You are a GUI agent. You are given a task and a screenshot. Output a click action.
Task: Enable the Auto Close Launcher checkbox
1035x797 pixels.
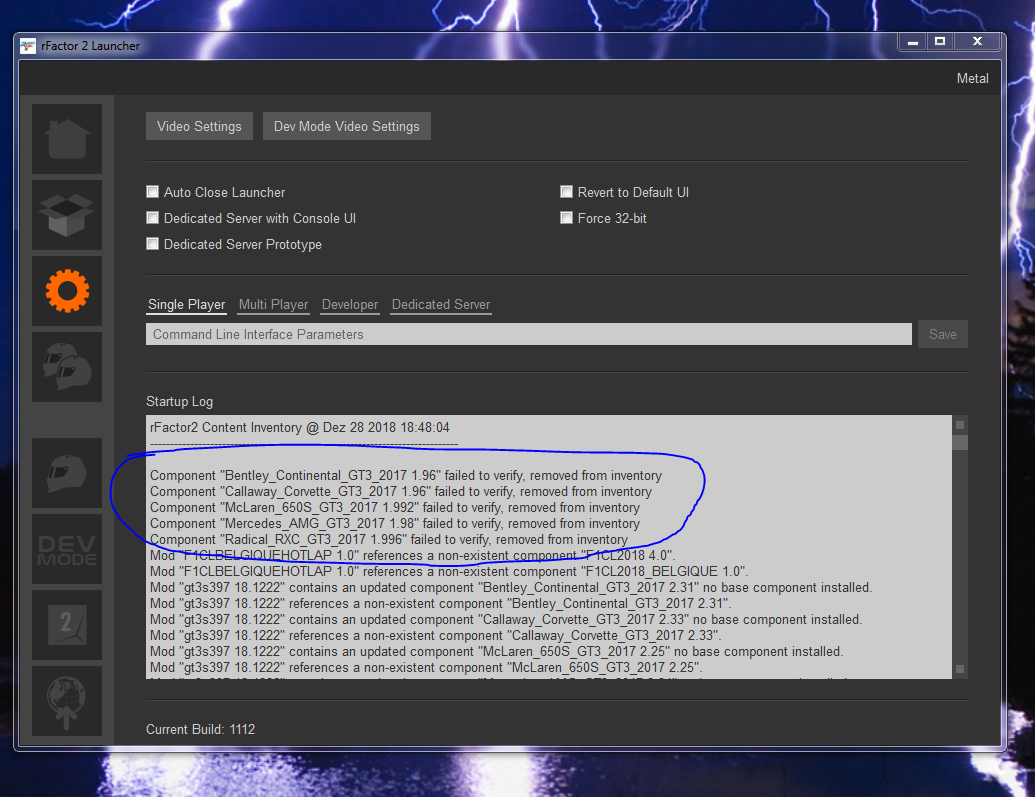(x=153, y=192)
